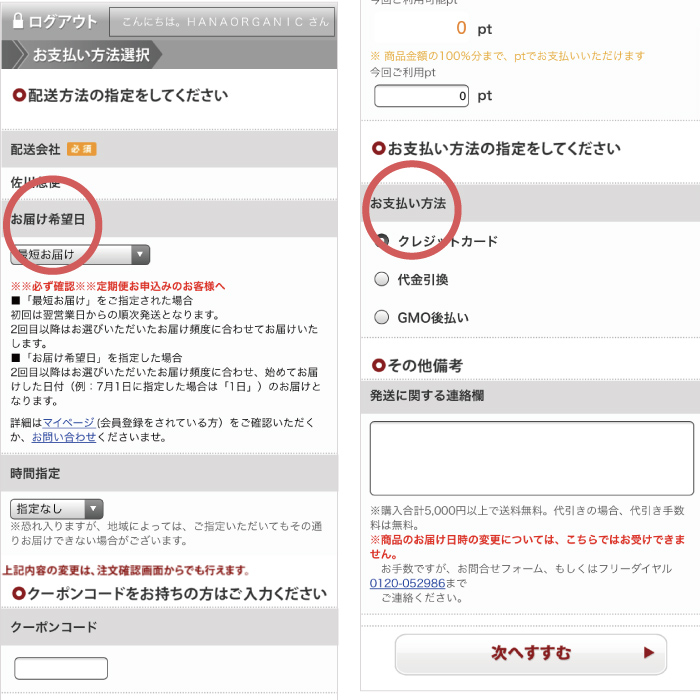
Task: Tap the 0120-052986 phone number link
Action: tap(407, 583)
